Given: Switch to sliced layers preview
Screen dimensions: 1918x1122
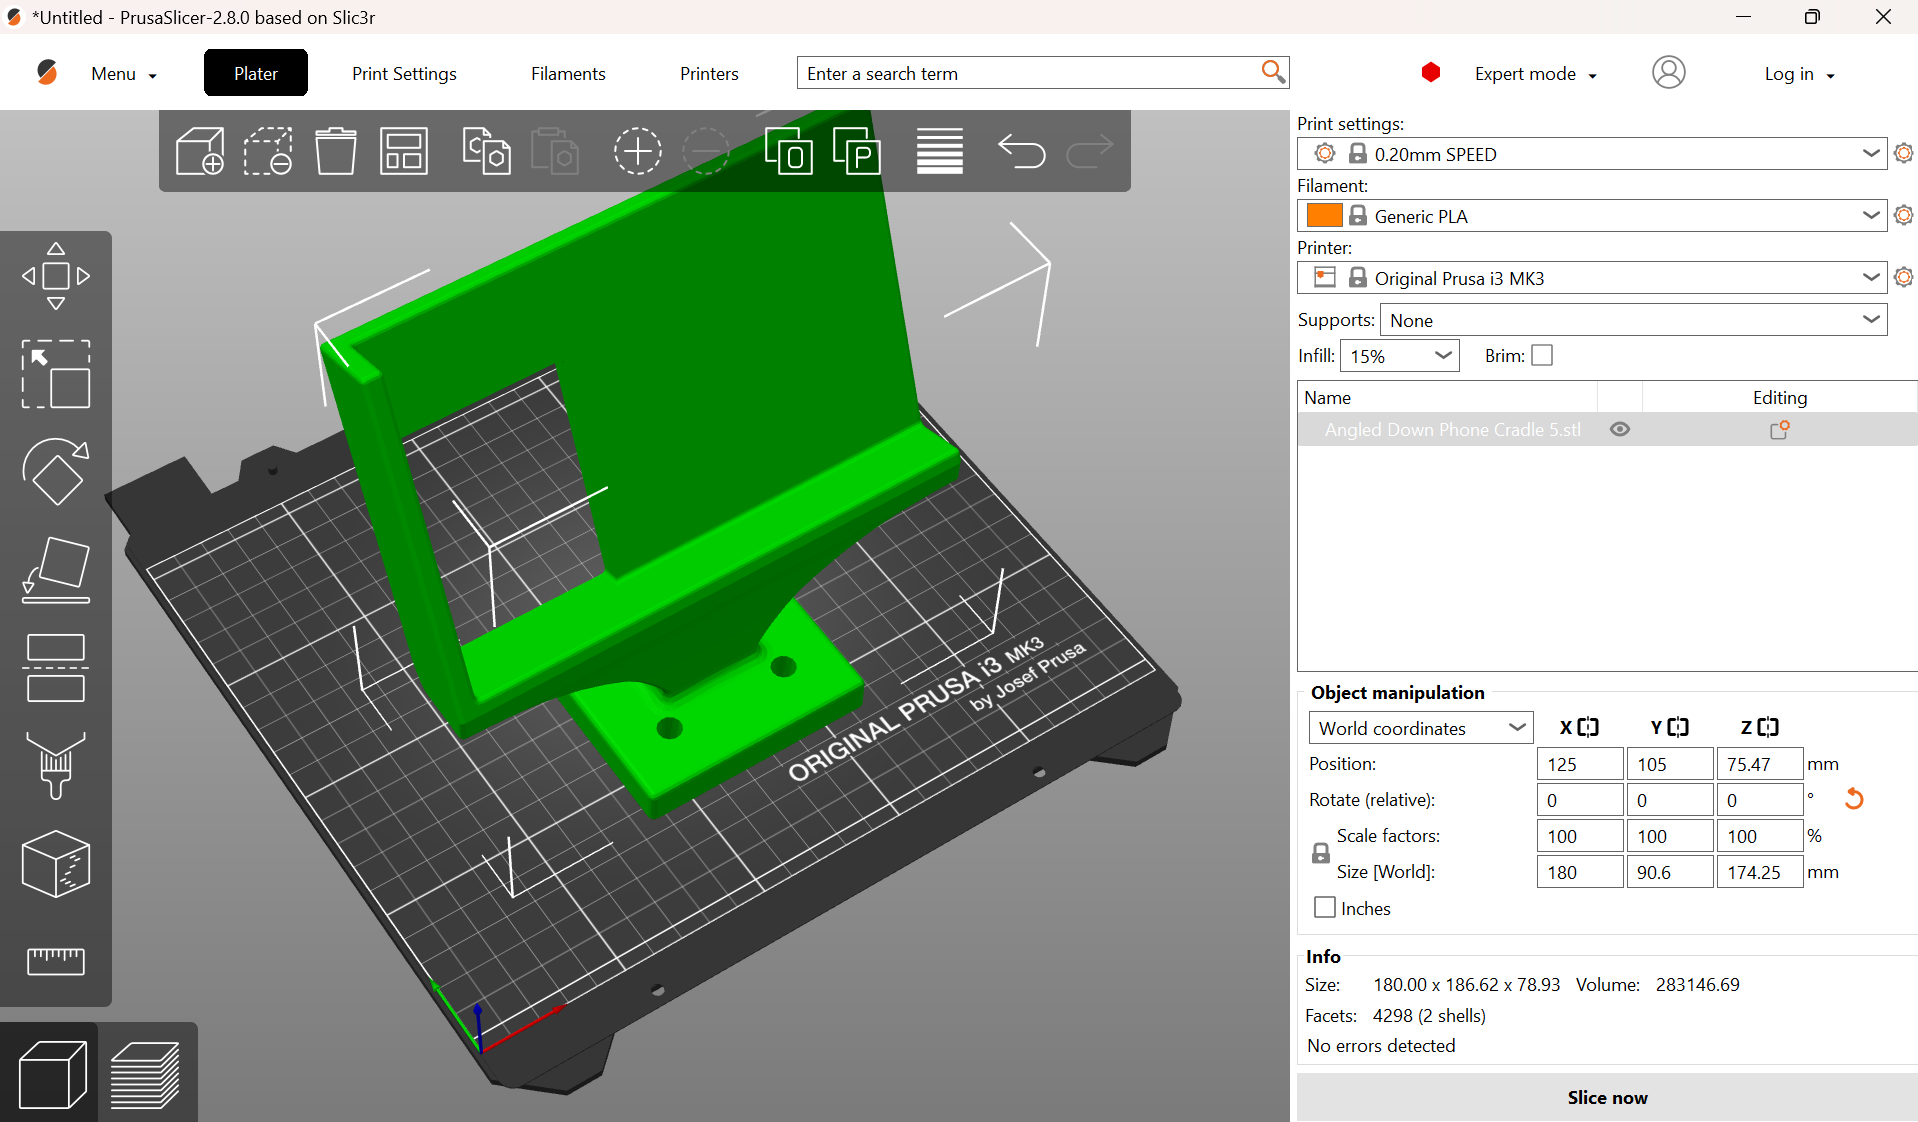Looking at the screenshot, I should tap(146, 1074).
